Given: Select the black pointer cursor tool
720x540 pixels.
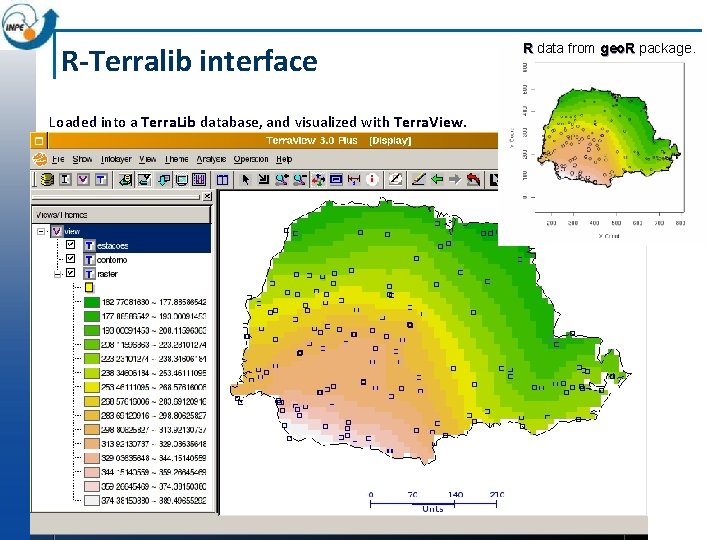Looking at the screenshot, I should point(246,180).
